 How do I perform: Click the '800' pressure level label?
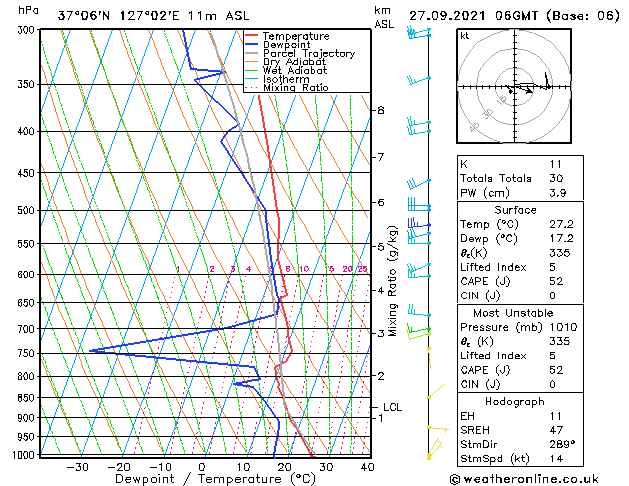(x=28, y=377)
